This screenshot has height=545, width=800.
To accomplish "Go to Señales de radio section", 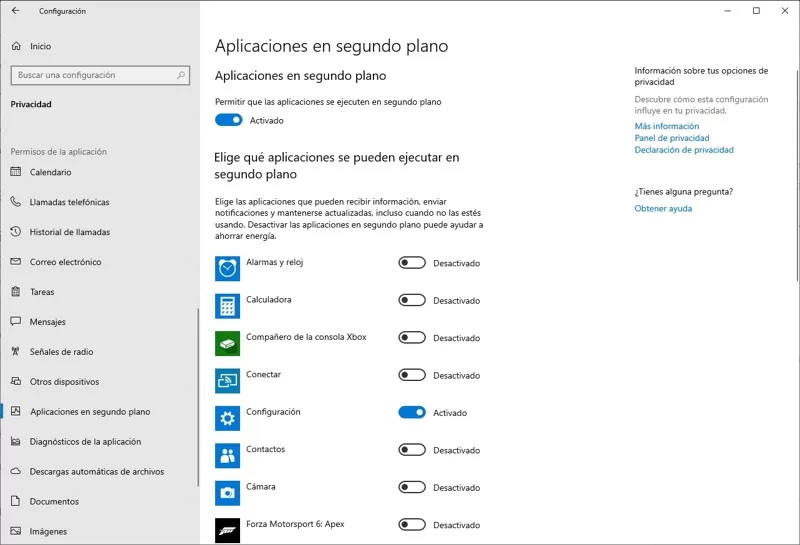I will [61, 352].
